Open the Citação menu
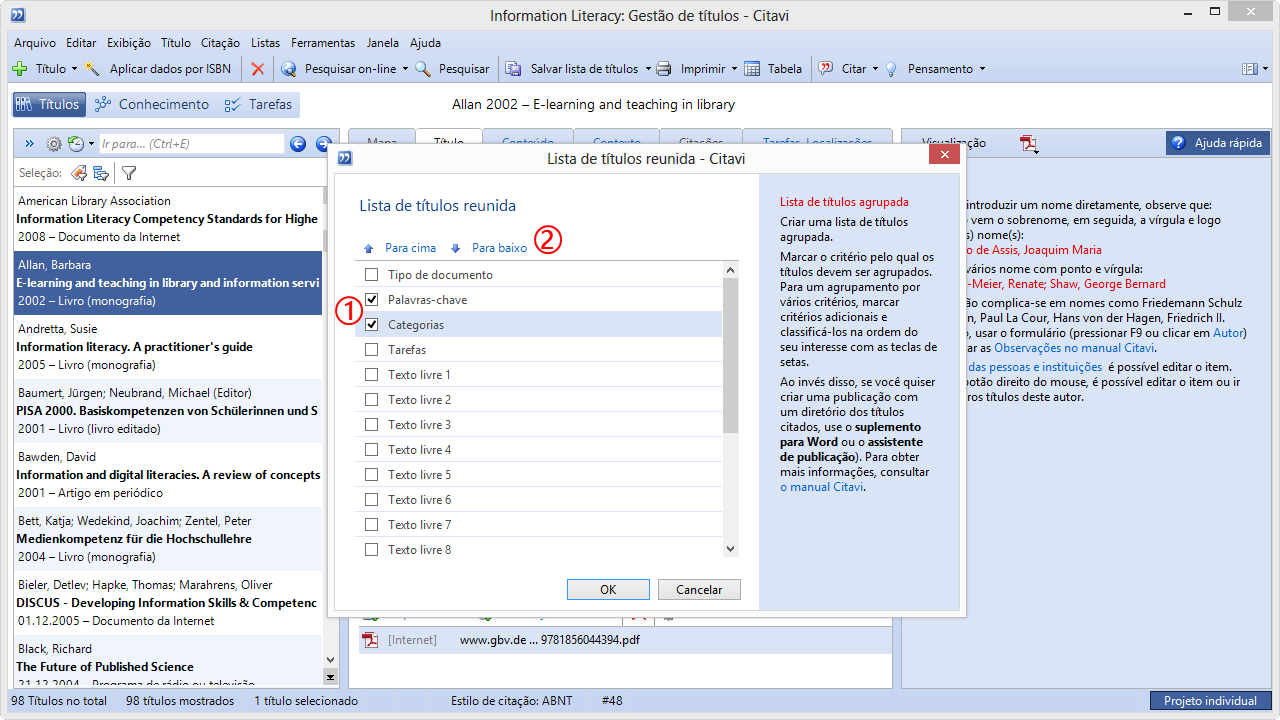The height and width of the screenshot is (720, 1280). 220,43
